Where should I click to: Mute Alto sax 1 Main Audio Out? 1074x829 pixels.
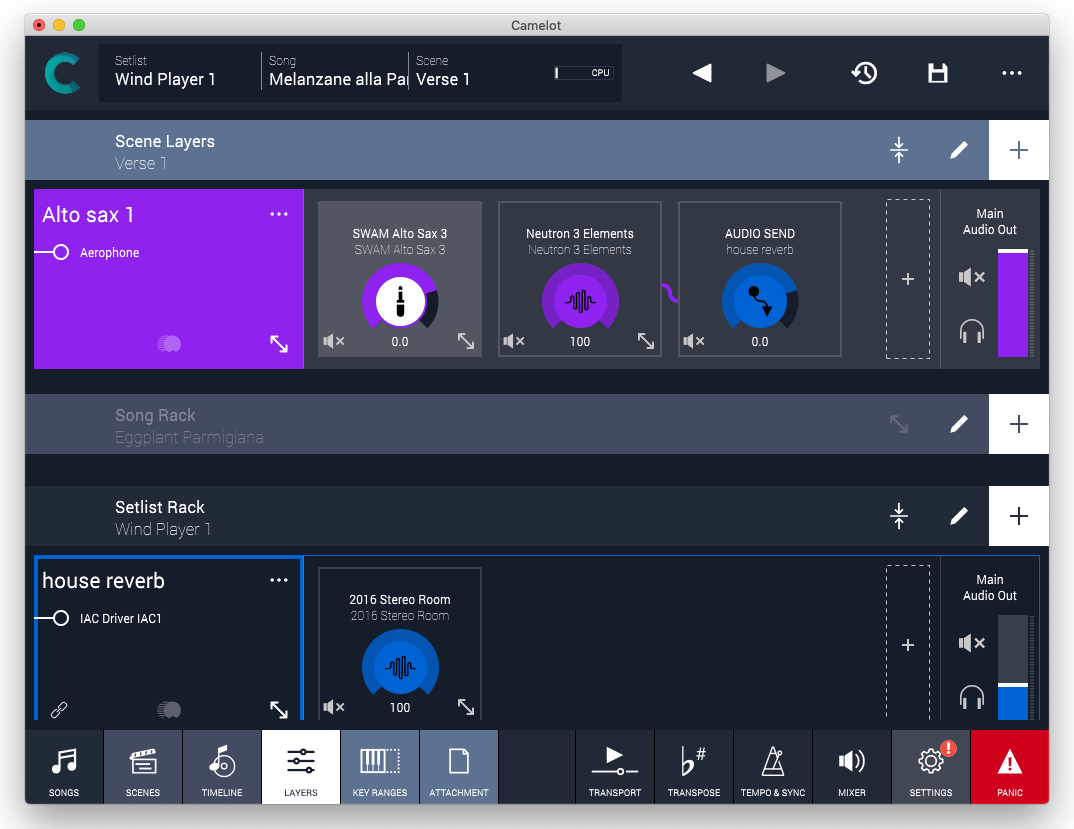[972, 277]
